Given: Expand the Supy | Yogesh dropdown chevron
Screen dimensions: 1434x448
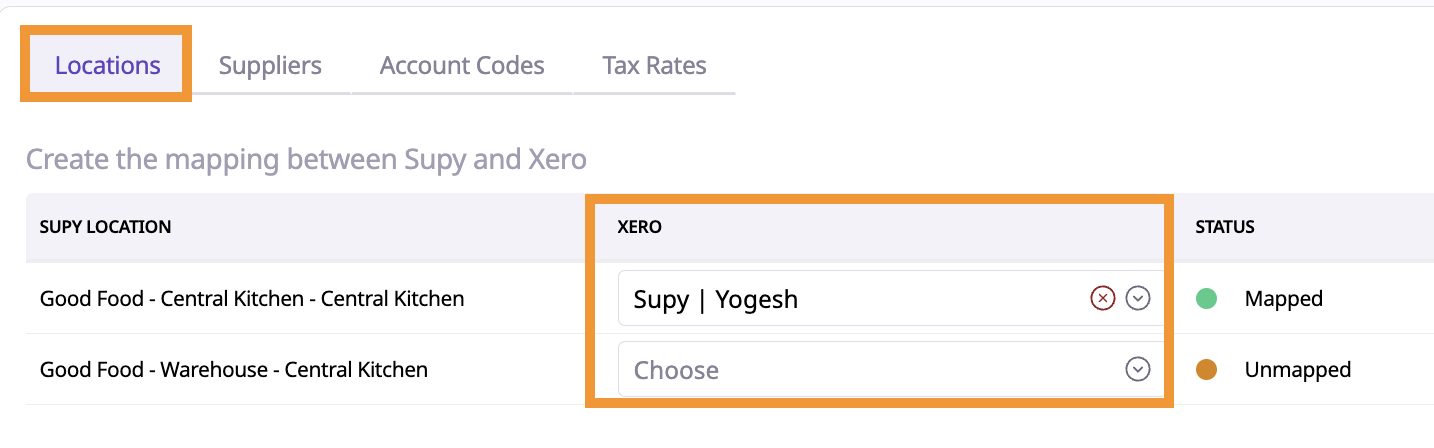Looking at the screenshot, I should 1137,298.
